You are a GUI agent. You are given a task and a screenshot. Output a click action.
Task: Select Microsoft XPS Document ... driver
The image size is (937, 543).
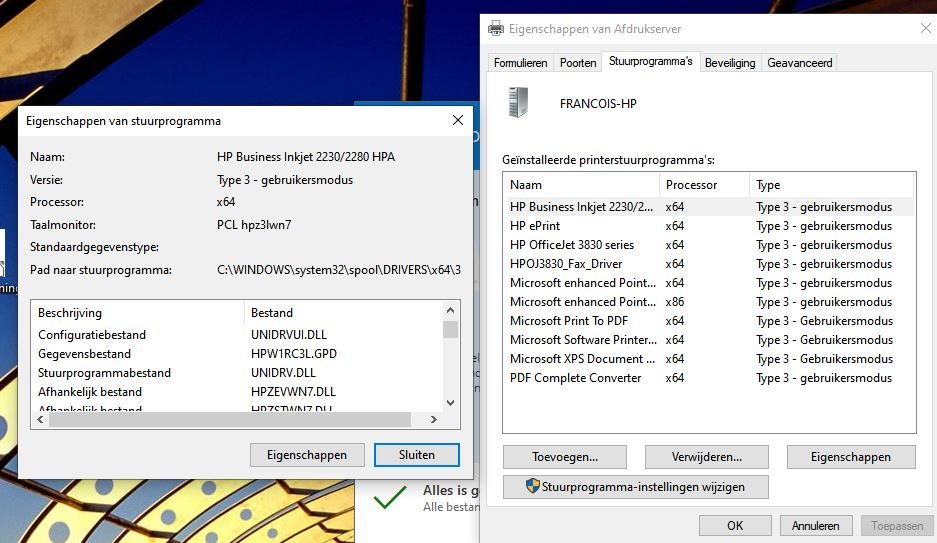coord(709,359)
